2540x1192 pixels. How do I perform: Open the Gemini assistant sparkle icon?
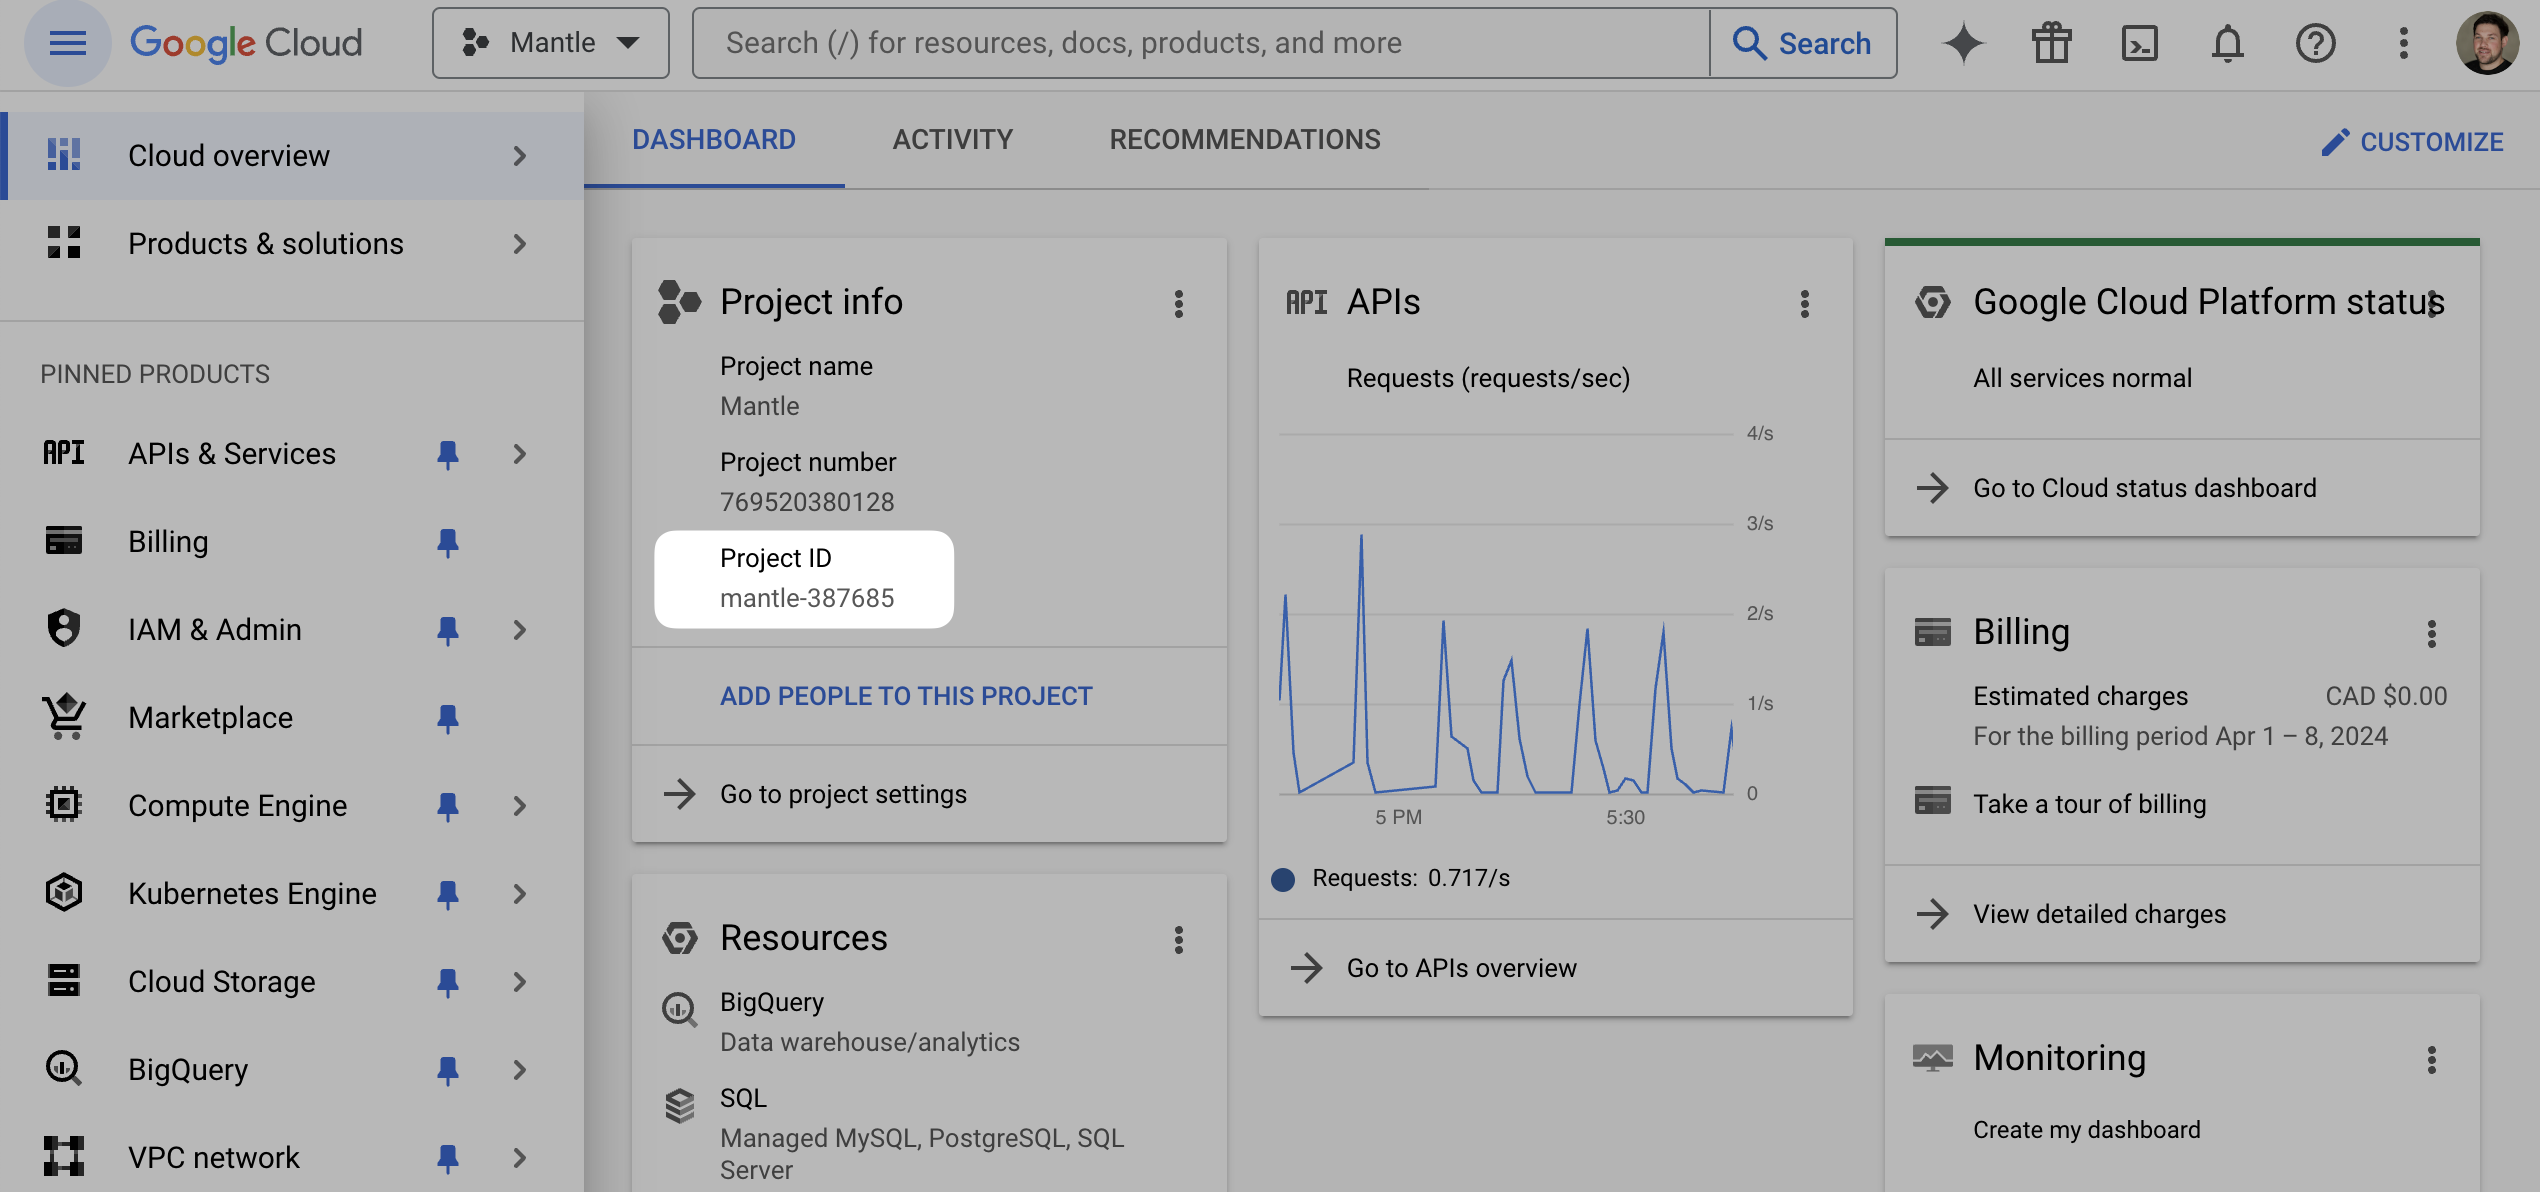tap(1962, 43)
